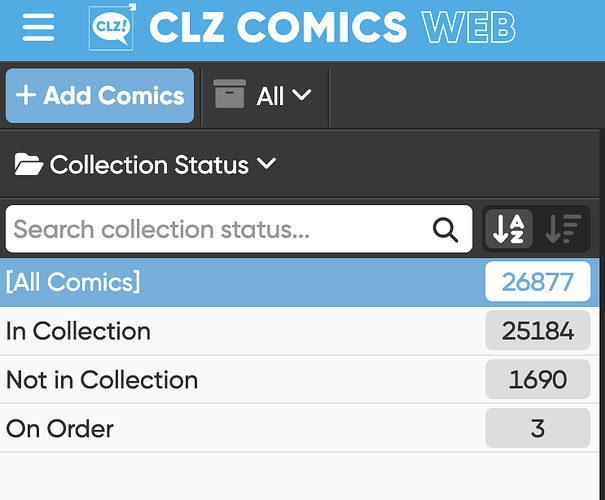Open the hamburger main menu
Viewport: 605px width, 500px height.
(38, 27)
